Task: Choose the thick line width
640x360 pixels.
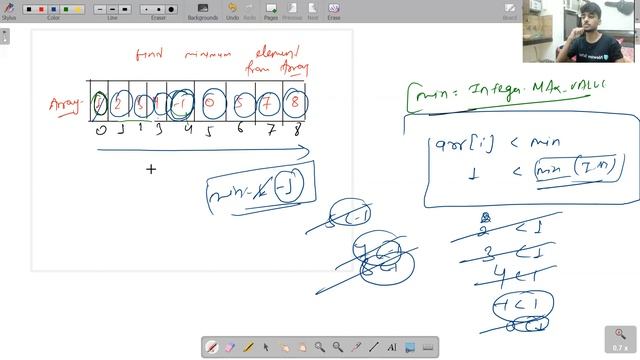Action: pos(124,9)
